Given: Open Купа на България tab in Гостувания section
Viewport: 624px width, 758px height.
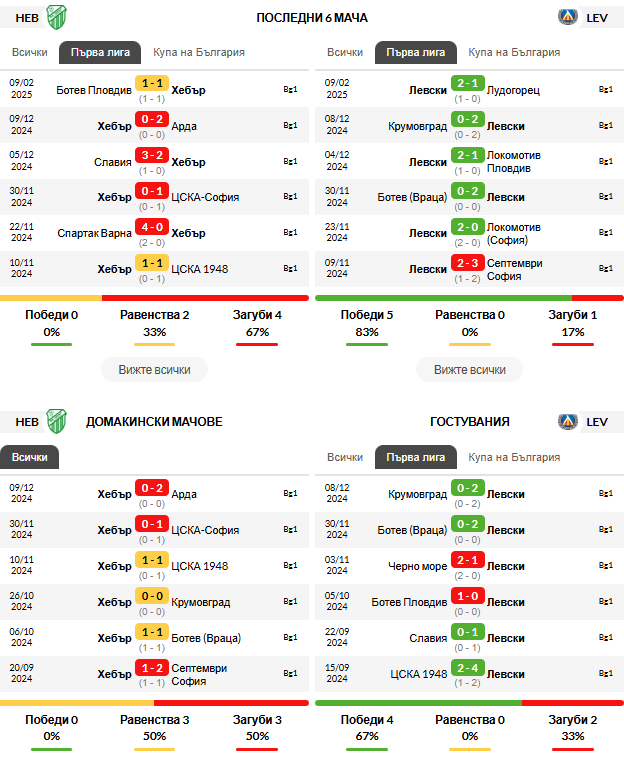Looking at the screenshot, I should (x=514, y=457).
